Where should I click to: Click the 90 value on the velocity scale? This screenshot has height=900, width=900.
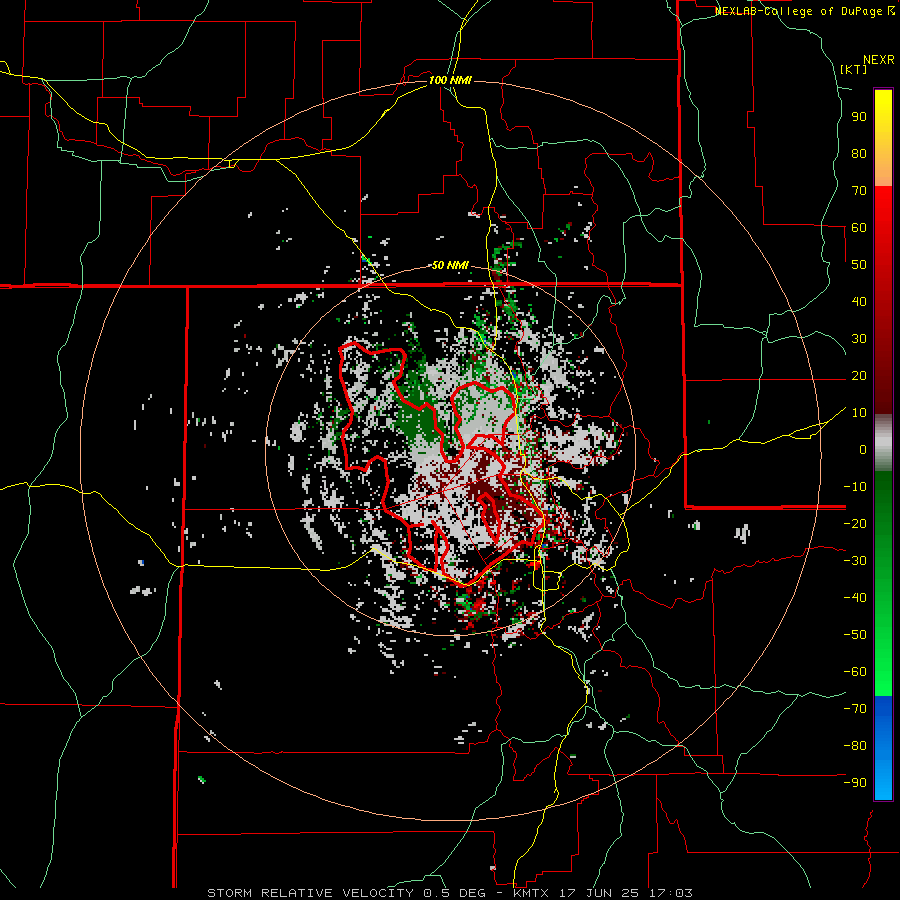tap(859, 117)
